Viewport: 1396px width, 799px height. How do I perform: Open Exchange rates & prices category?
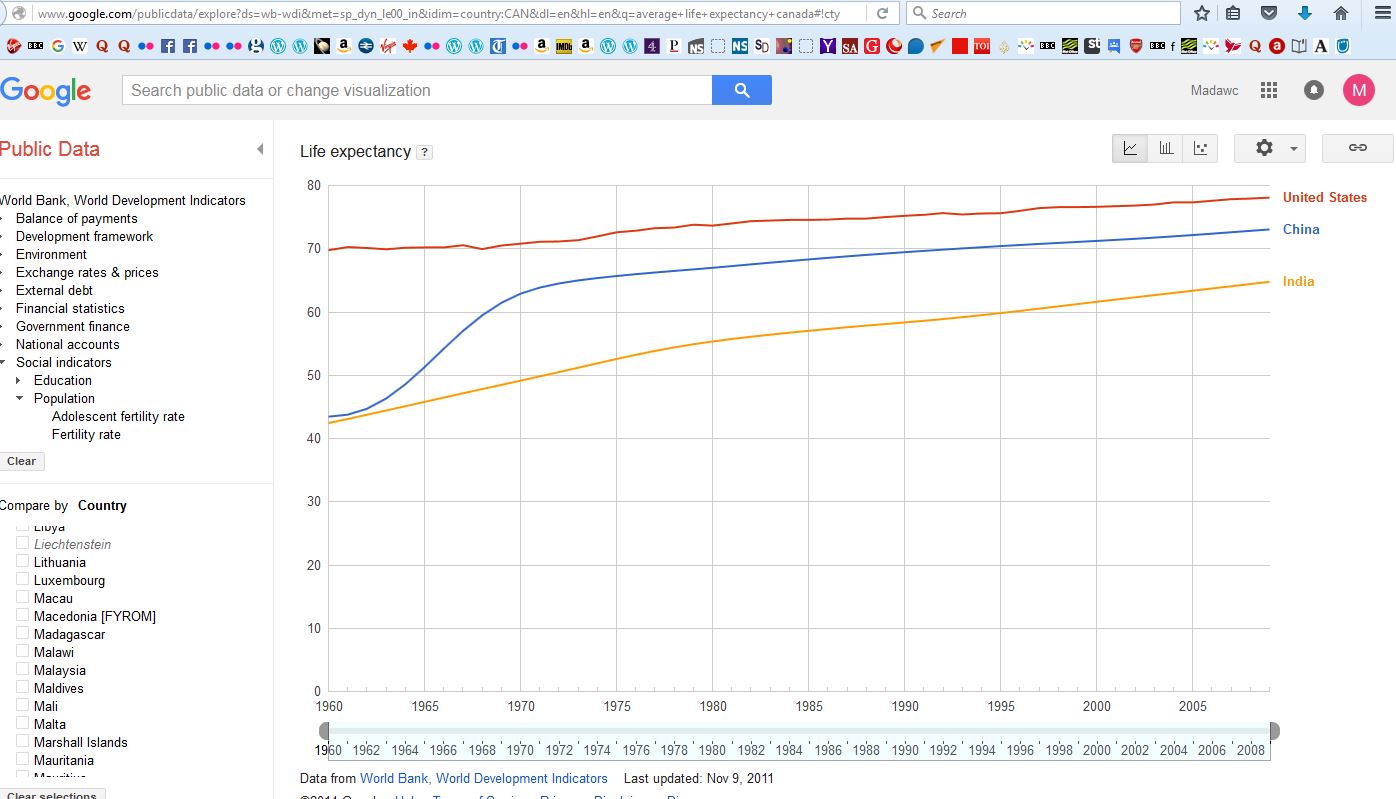(87, 273)
